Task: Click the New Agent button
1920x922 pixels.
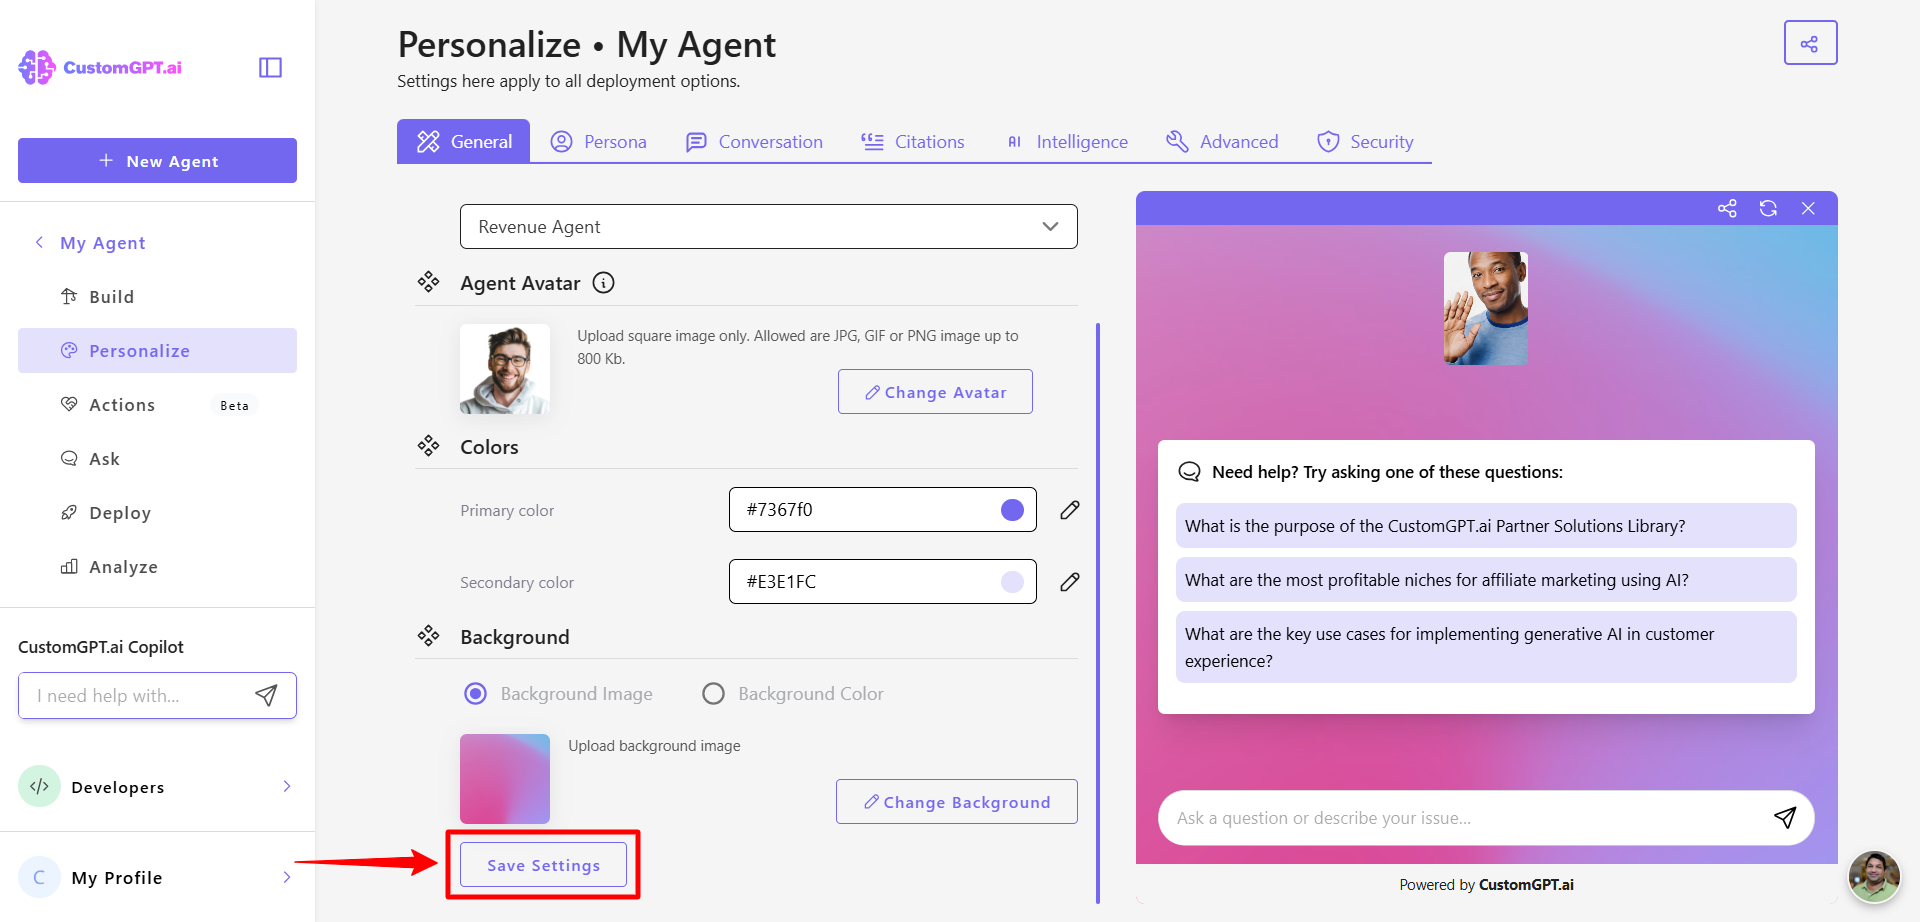Action: click(157, 160)
